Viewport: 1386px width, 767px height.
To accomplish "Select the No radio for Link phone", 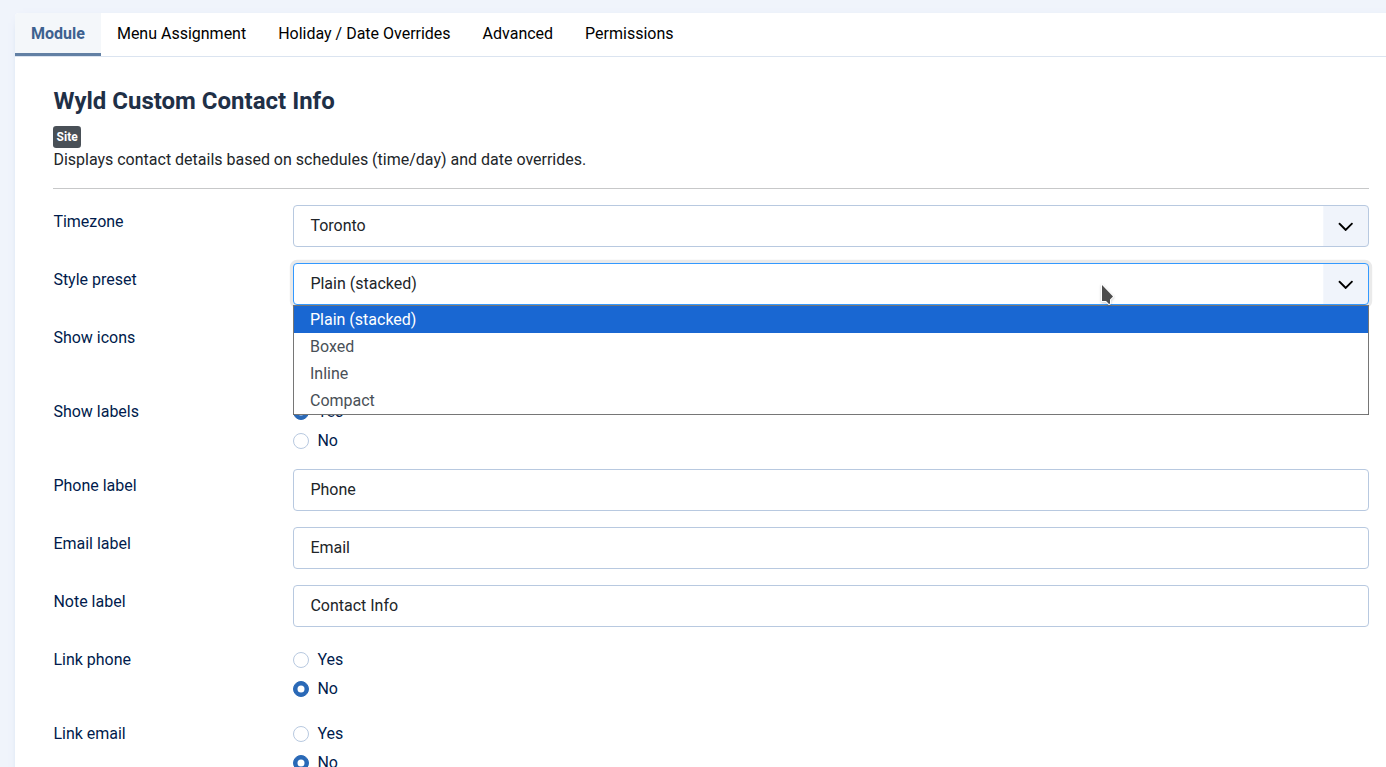I will [x=301, y=688].
